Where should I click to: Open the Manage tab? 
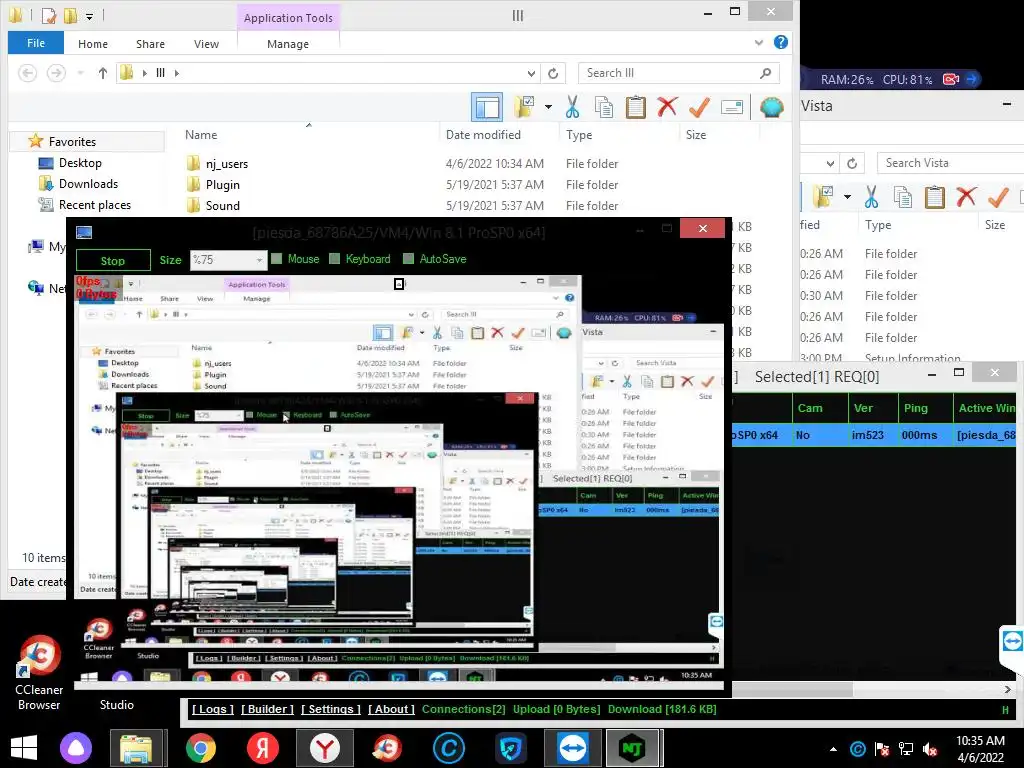[288, 44]
